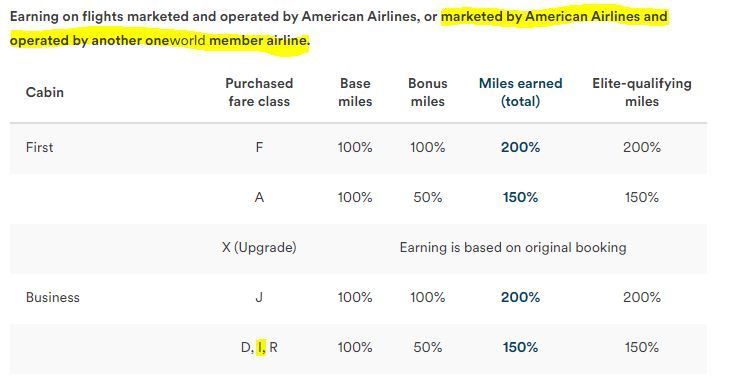Click 50% bonus miles in A row
This screenshot has height=383, width=729.
point(427,198)
